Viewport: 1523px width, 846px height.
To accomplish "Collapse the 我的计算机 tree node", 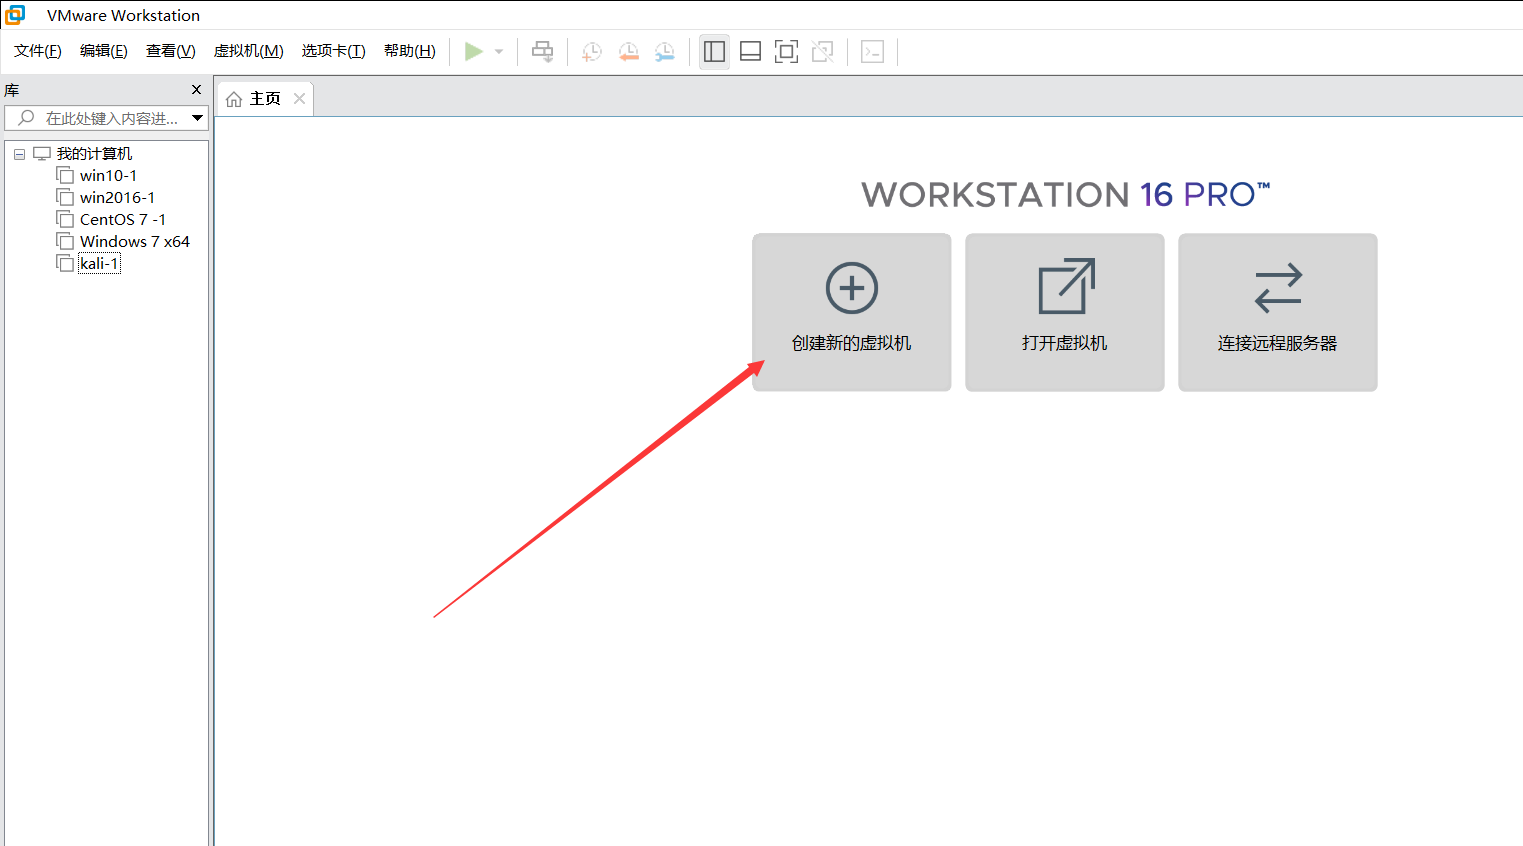I will click(19, 154).
